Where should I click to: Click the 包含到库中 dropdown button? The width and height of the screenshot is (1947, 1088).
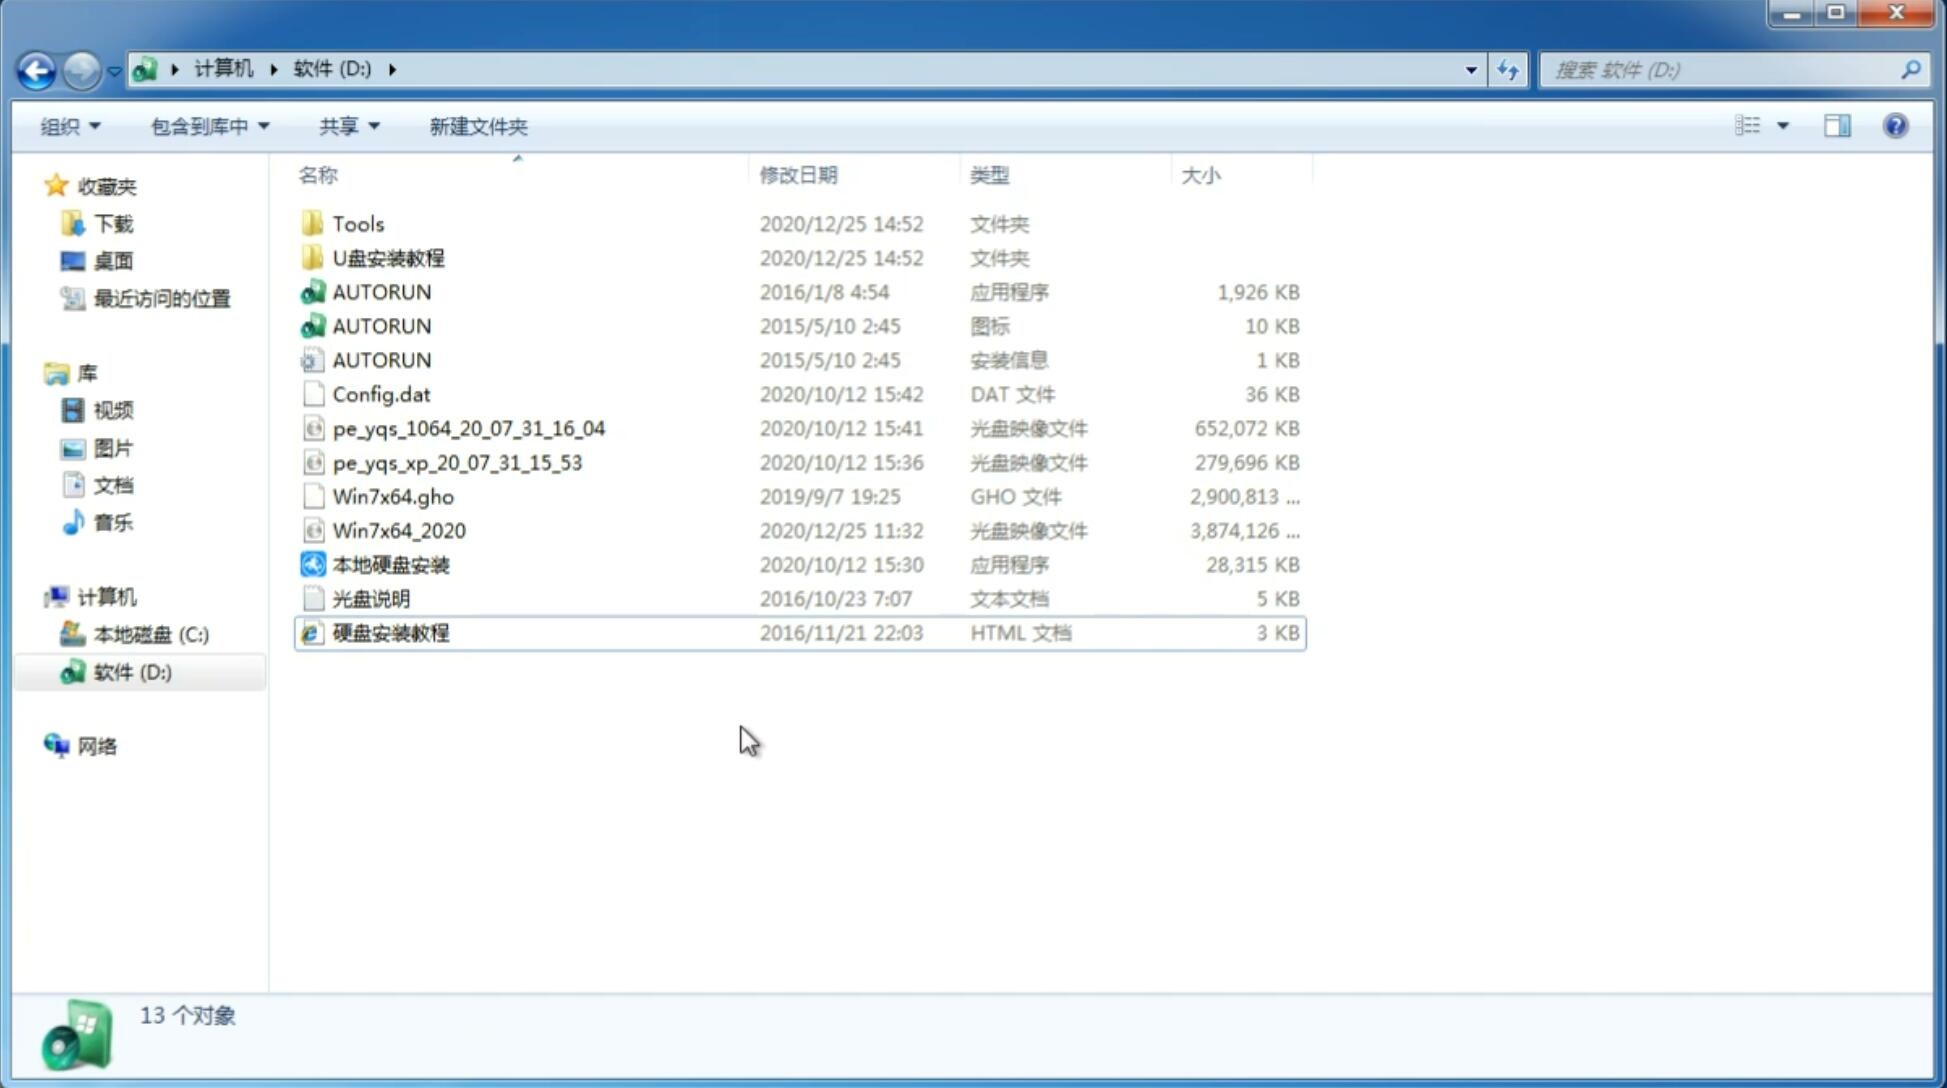(x=207, y=126)
